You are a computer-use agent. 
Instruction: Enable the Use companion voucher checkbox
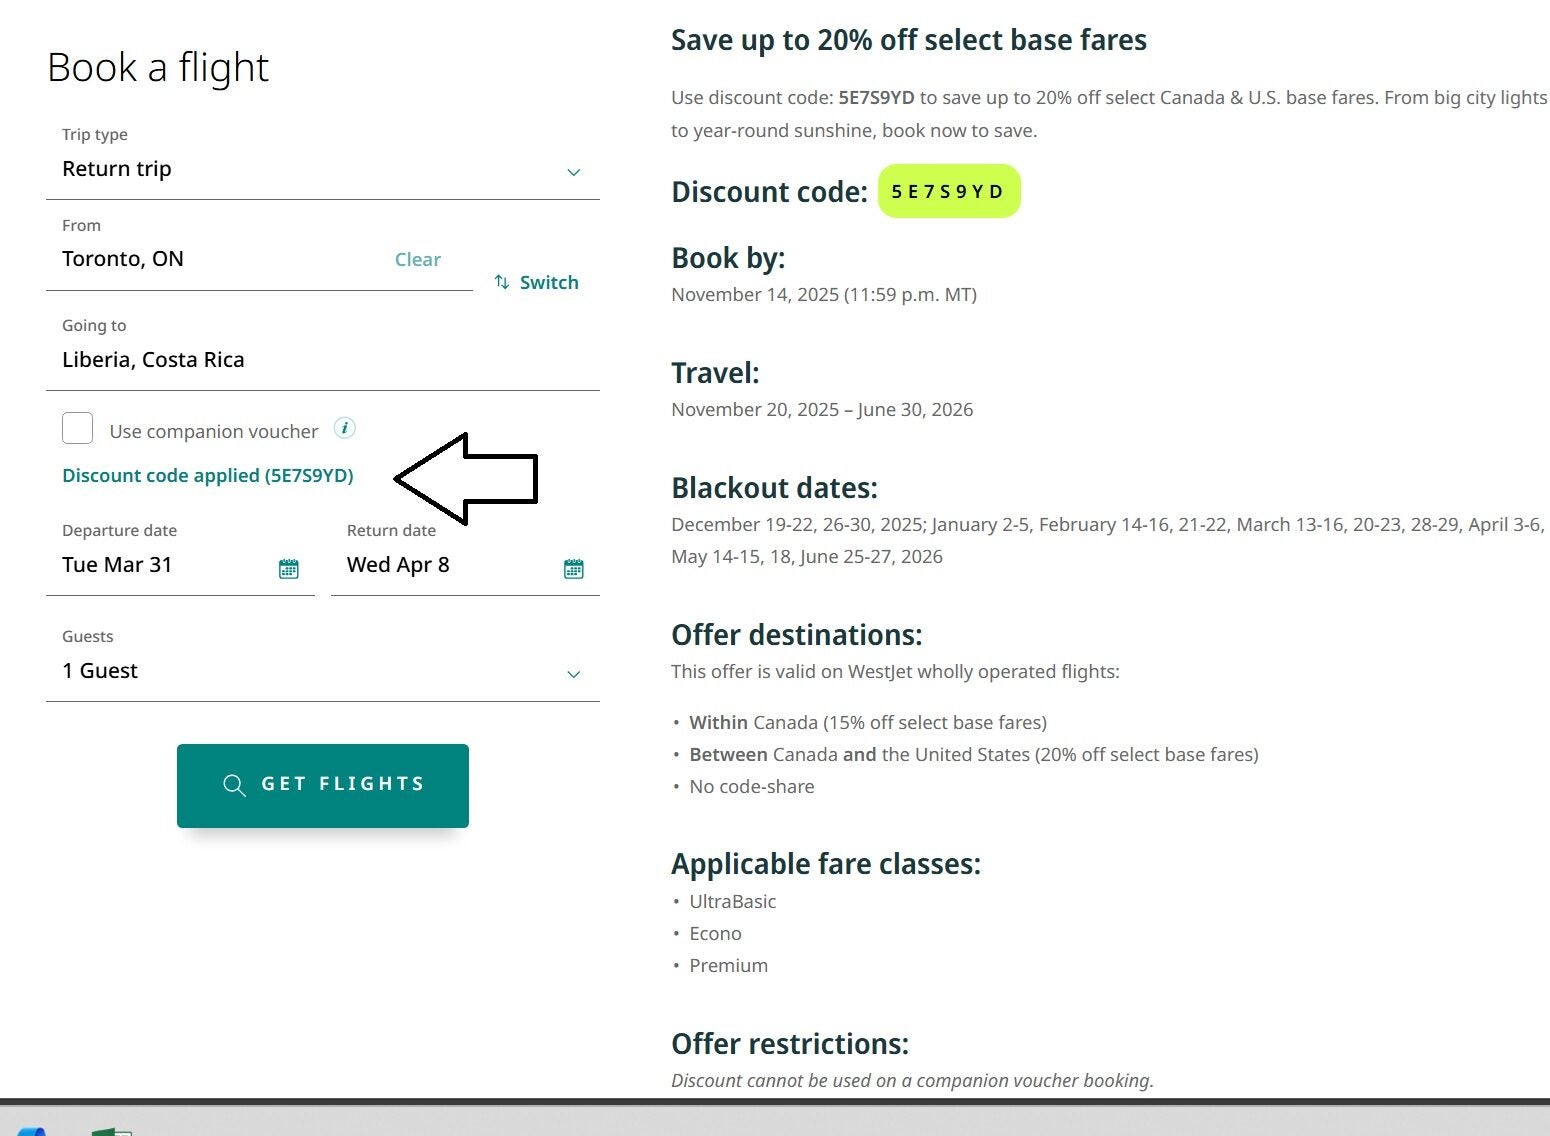coord(78,429)
